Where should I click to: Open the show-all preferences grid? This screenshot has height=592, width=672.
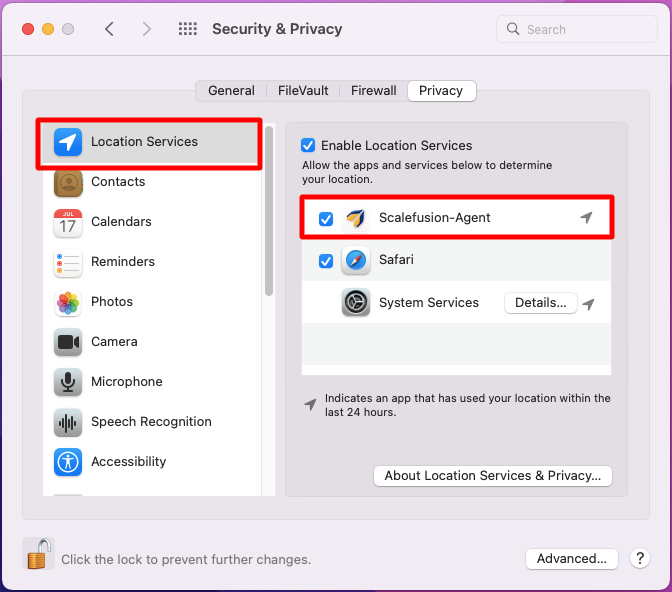pos(187,29)
